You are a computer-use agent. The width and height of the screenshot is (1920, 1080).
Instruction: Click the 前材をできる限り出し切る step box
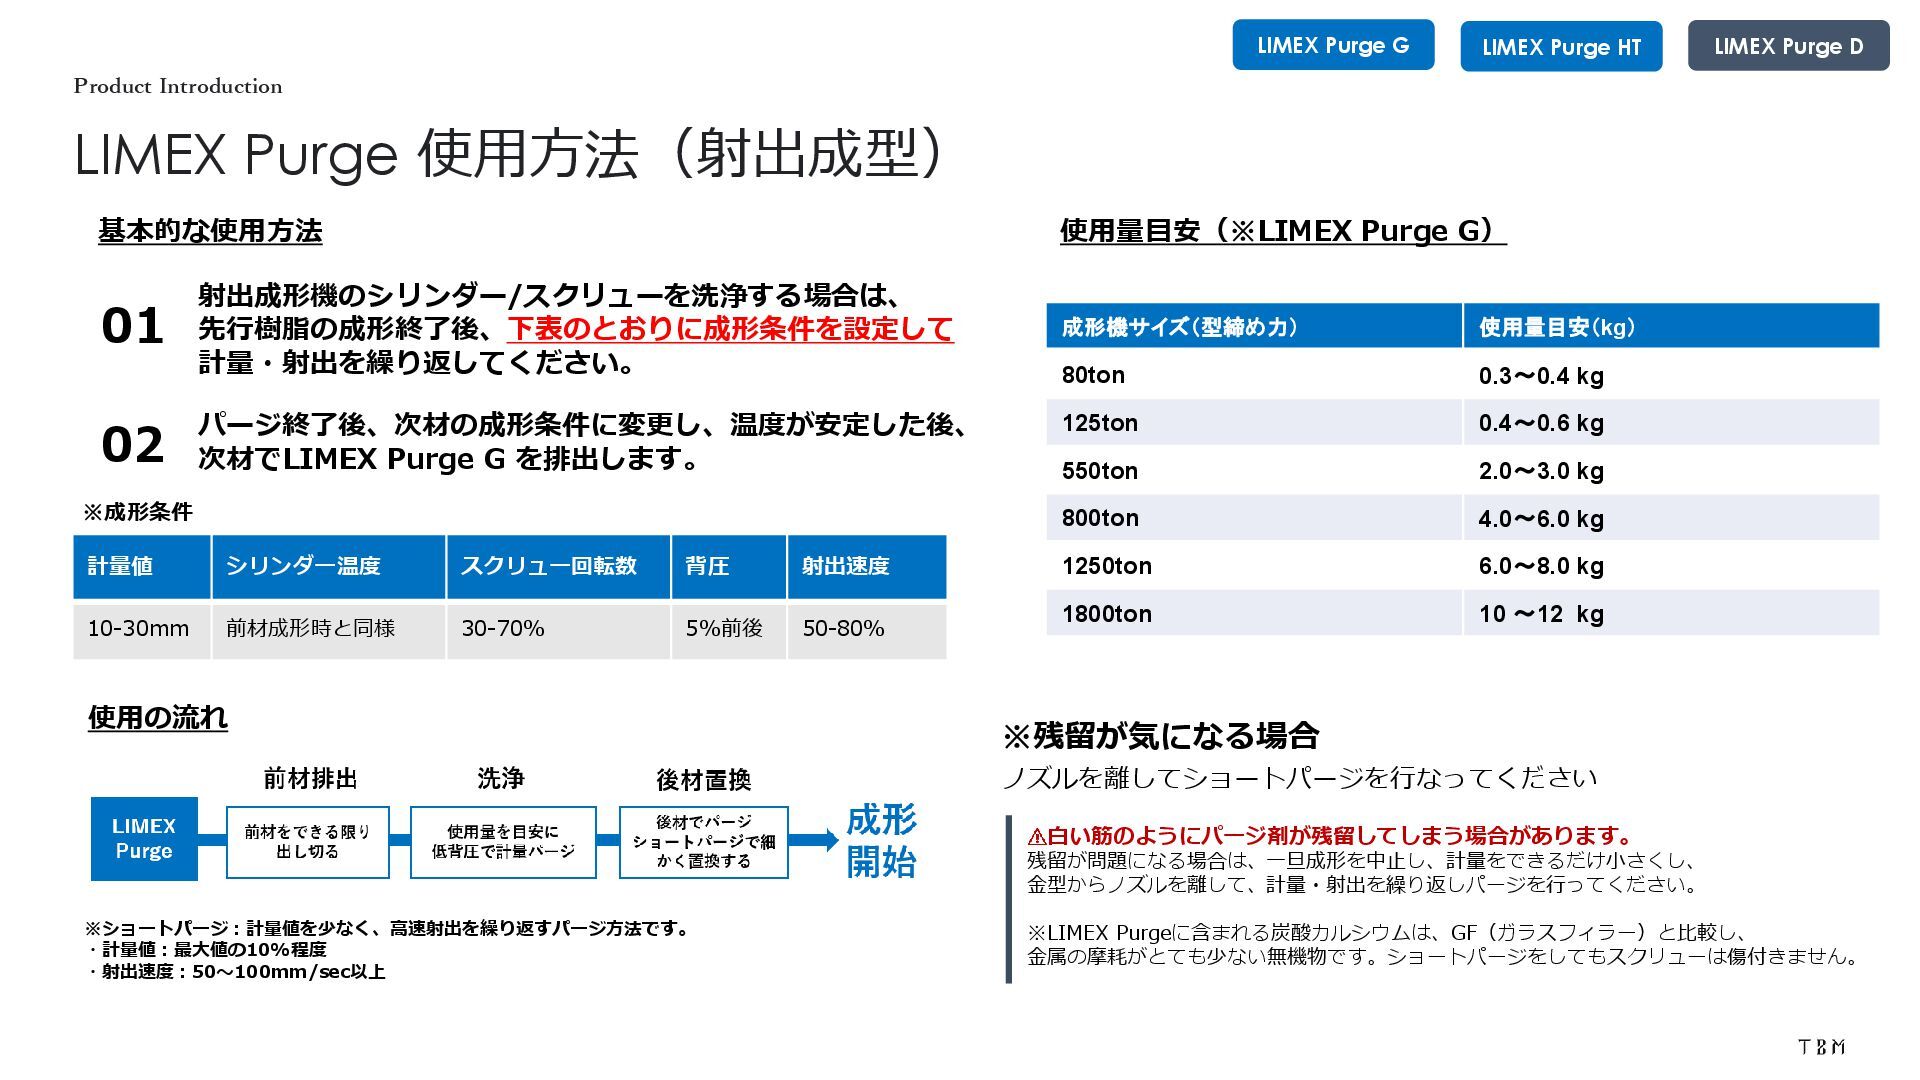(308, 842)
